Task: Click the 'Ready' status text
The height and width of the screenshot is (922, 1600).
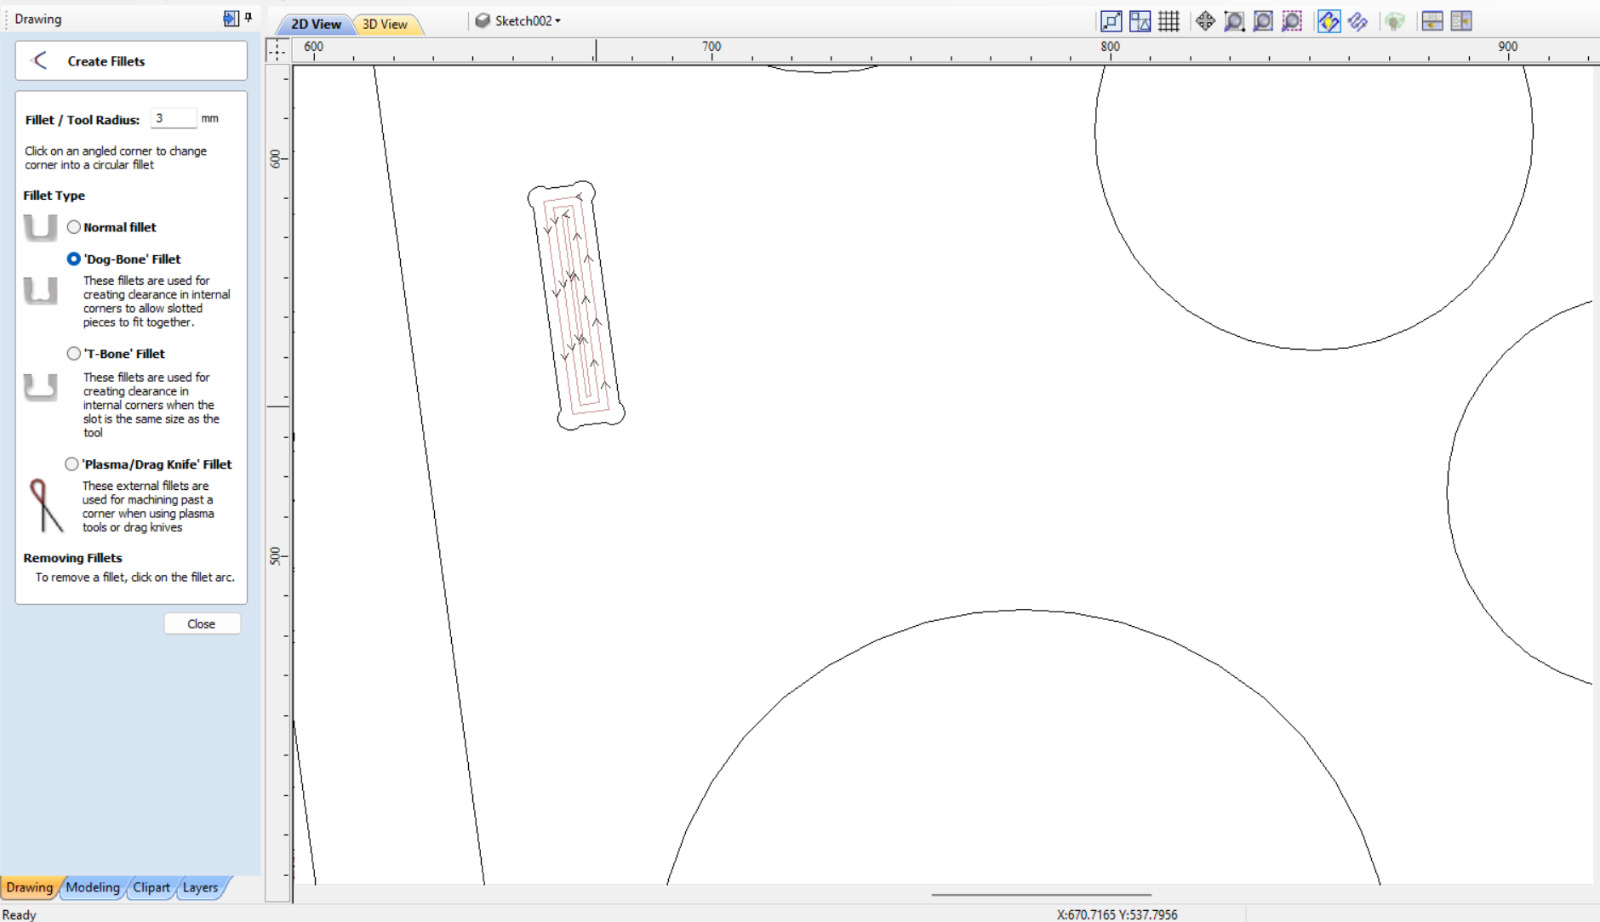Action: point(19,914)
